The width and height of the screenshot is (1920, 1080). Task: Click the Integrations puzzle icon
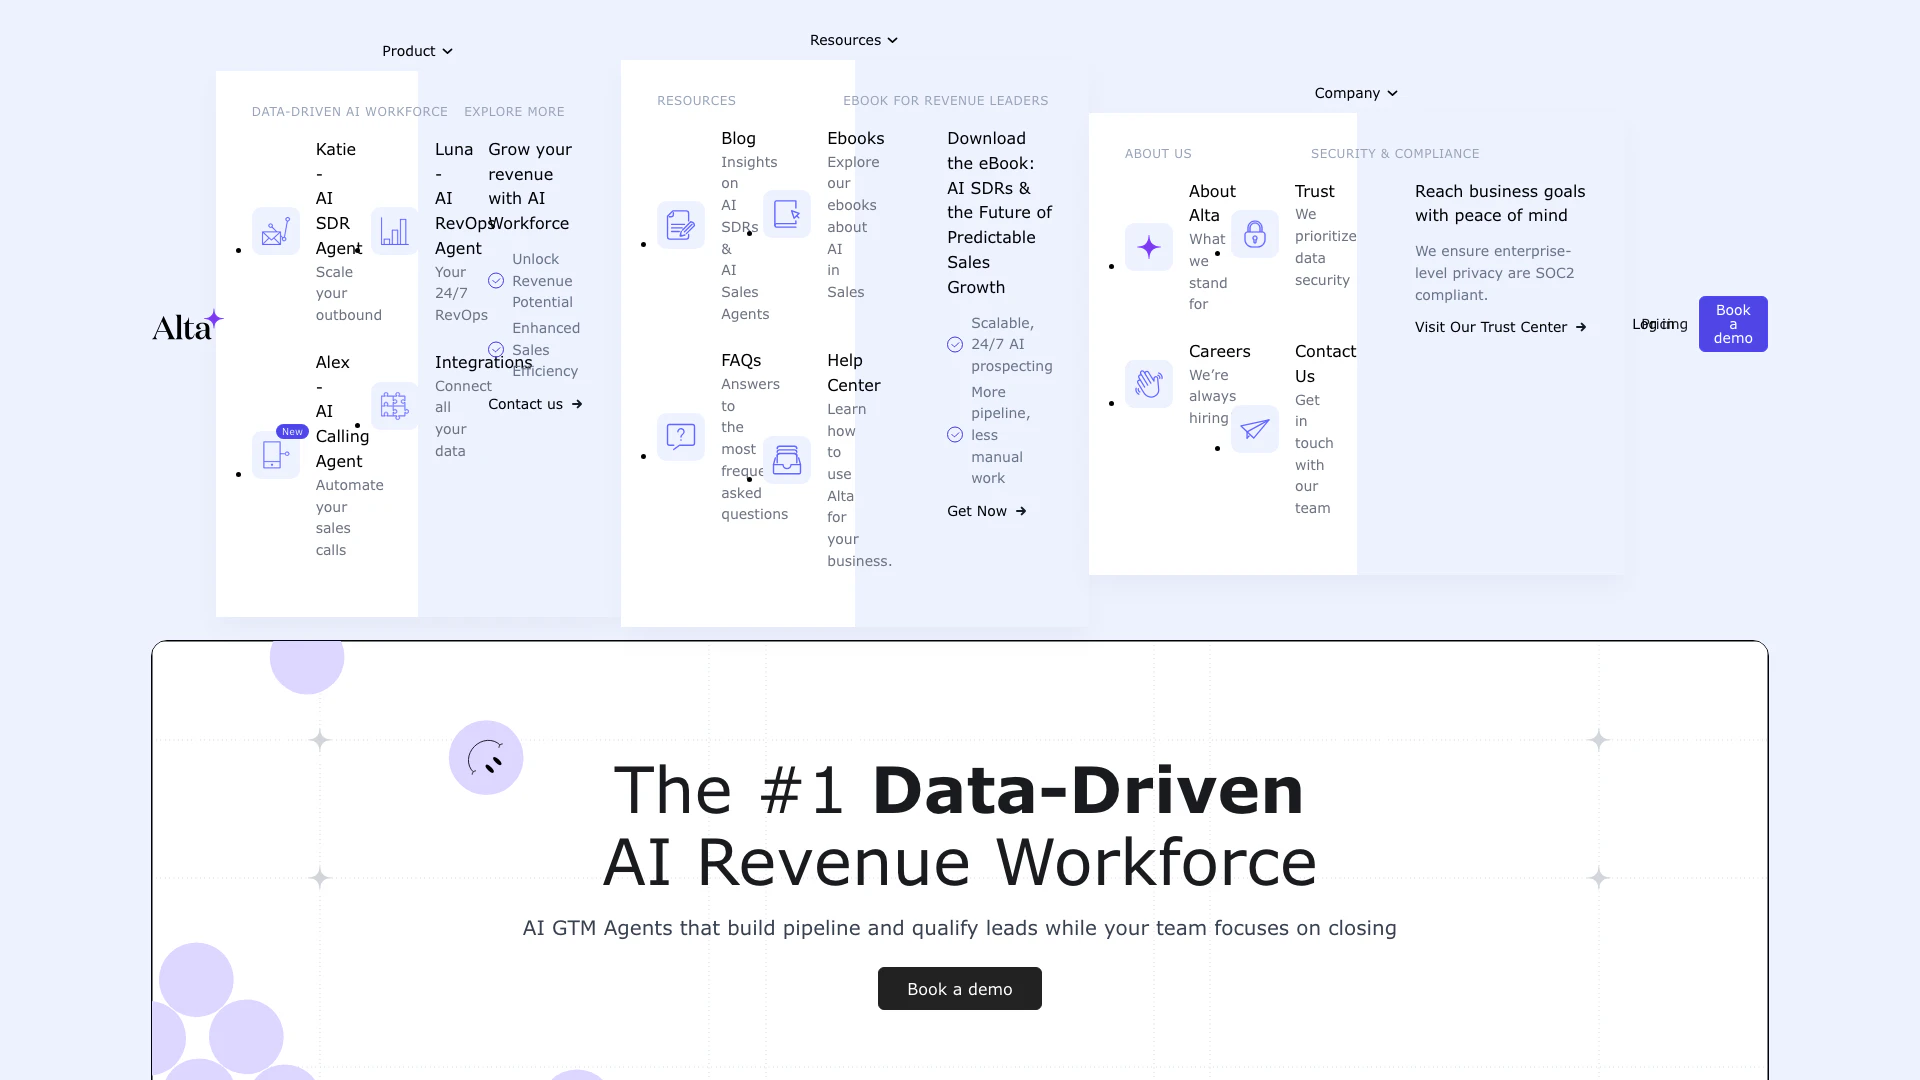[394, 406]
